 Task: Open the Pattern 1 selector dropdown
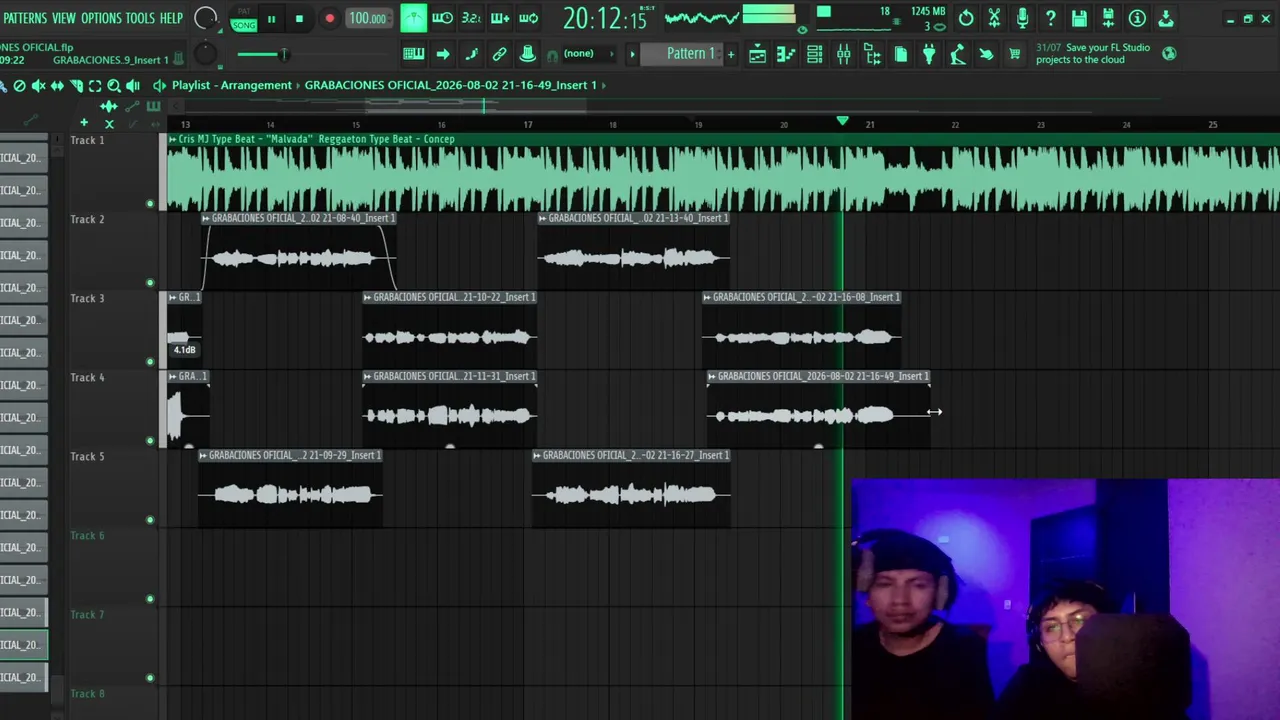[x=684, y=54]
